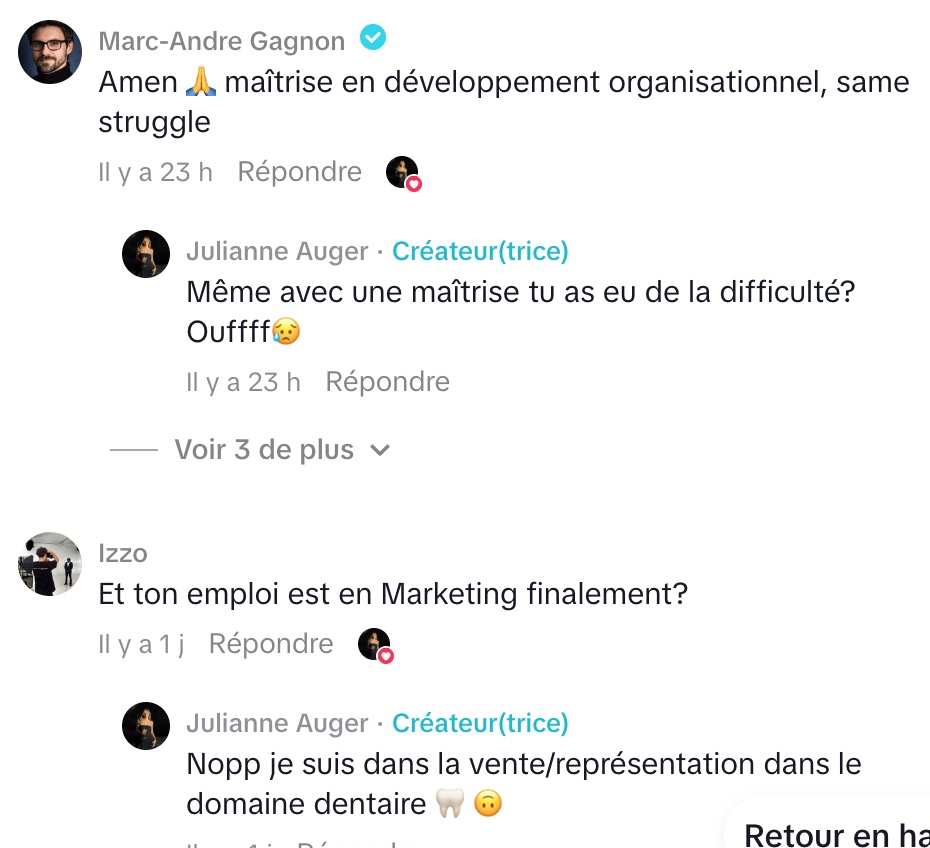Open Marc-Andre Gagnon's profile picture
930x848 pixels.
click(x=50, y=52)
